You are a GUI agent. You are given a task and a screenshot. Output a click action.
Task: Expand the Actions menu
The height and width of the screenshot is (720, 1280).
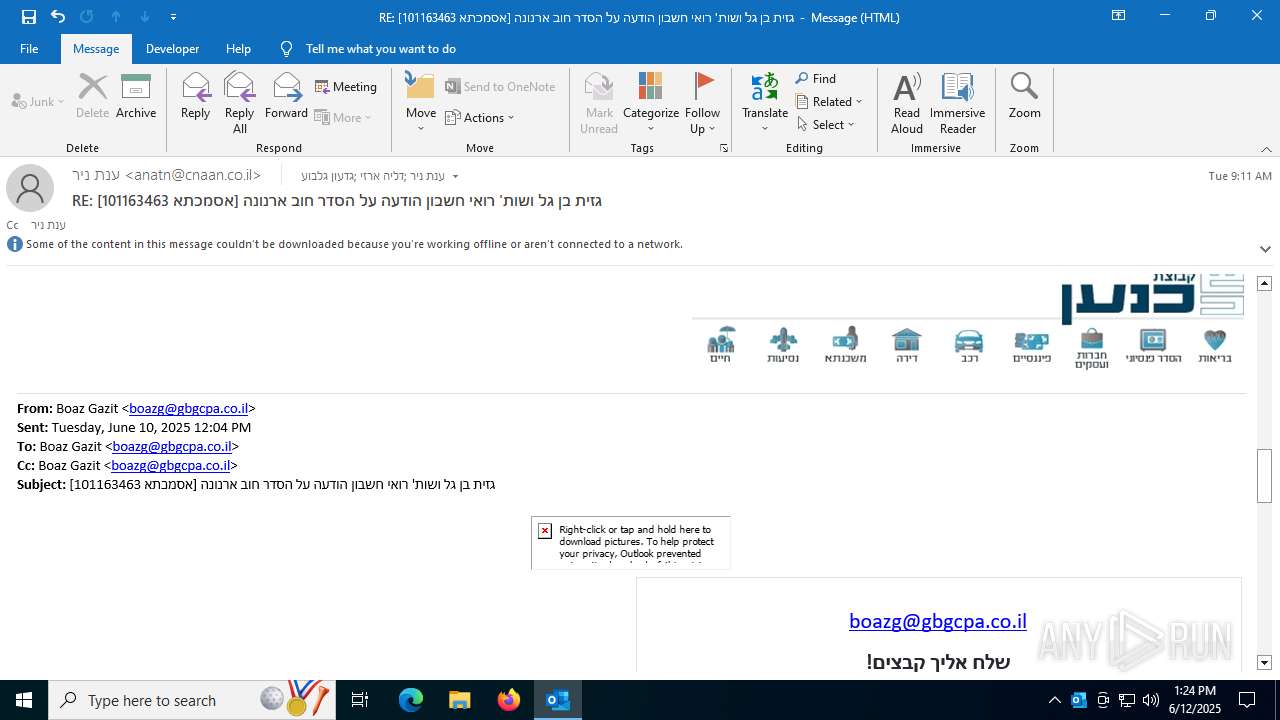(x=480, y=118)
